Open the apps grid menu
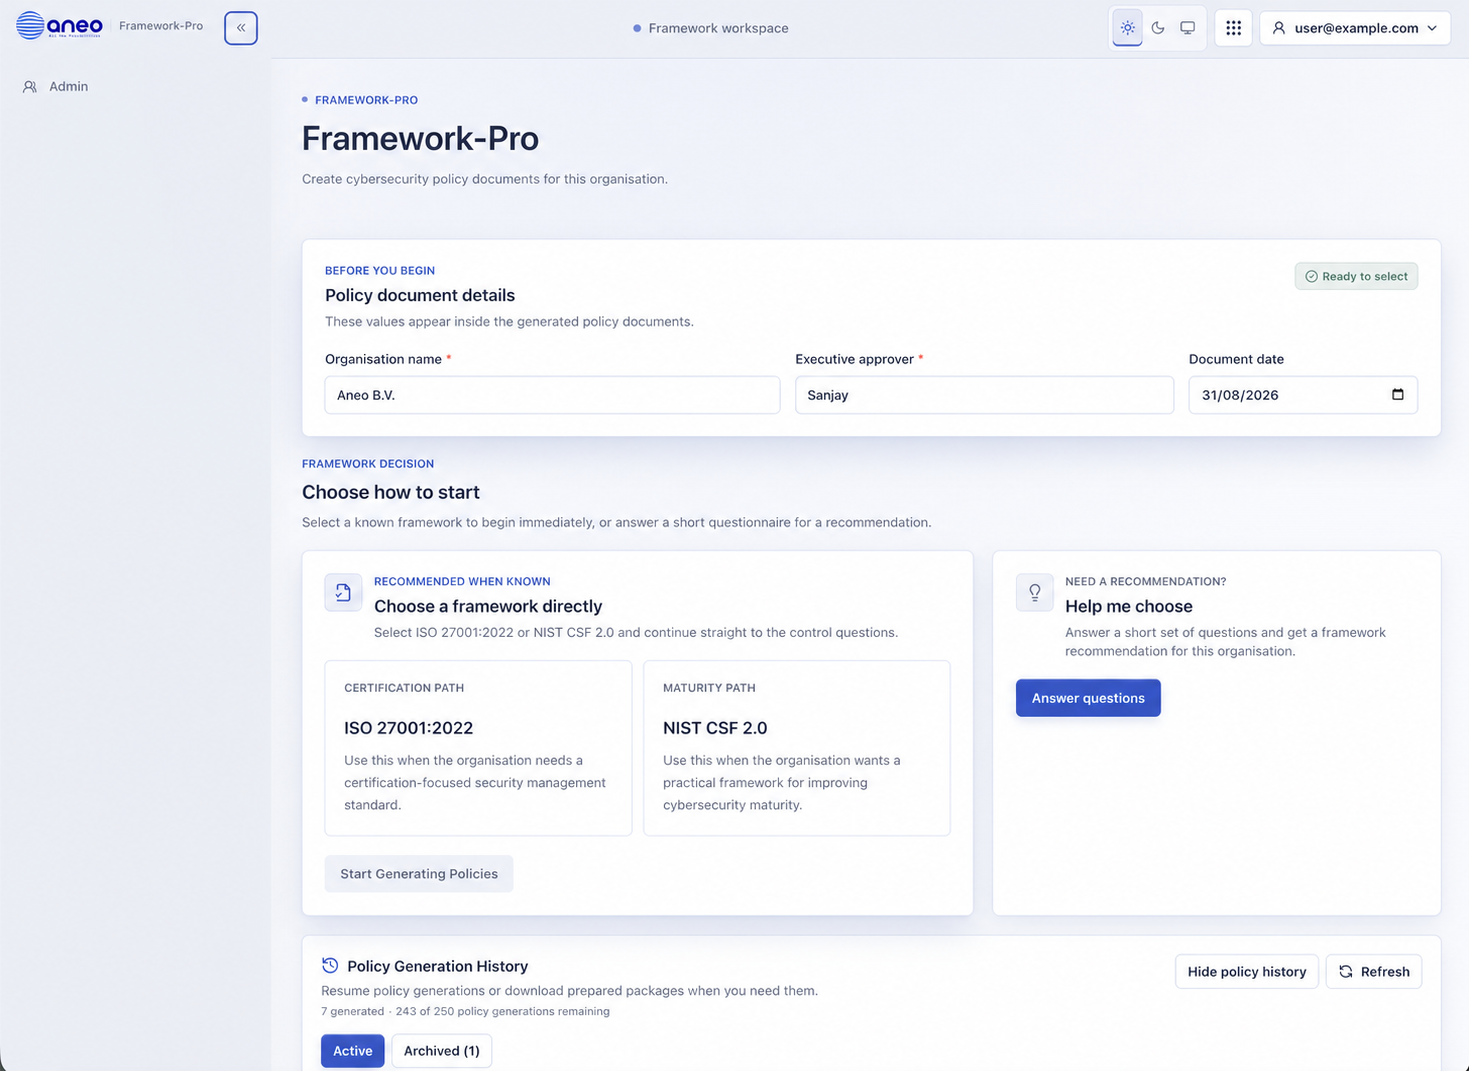1469x1071 pixels. coord(1233,28)
